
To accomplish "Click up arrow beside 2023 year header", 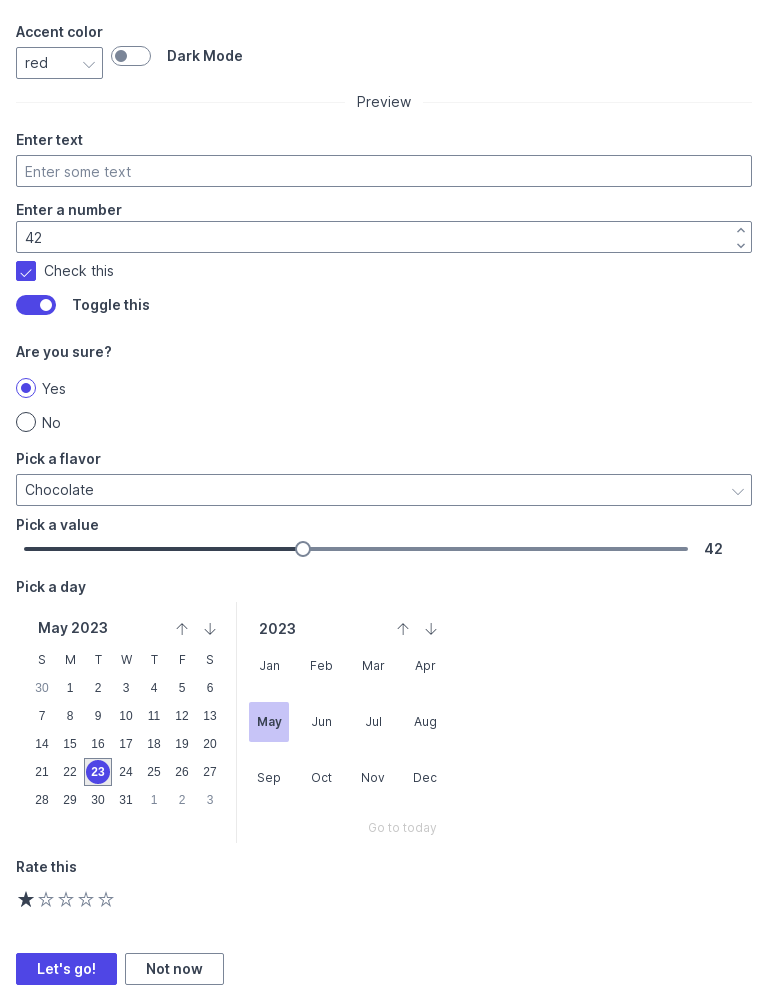I will [403, 629].
